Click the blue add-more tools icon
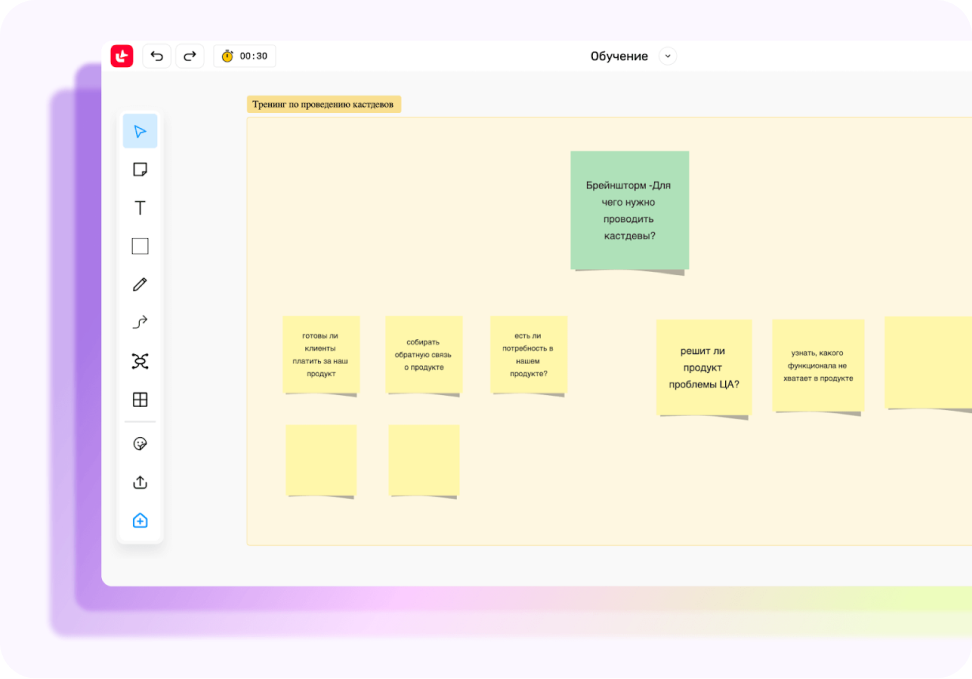 tap(140, 521)
